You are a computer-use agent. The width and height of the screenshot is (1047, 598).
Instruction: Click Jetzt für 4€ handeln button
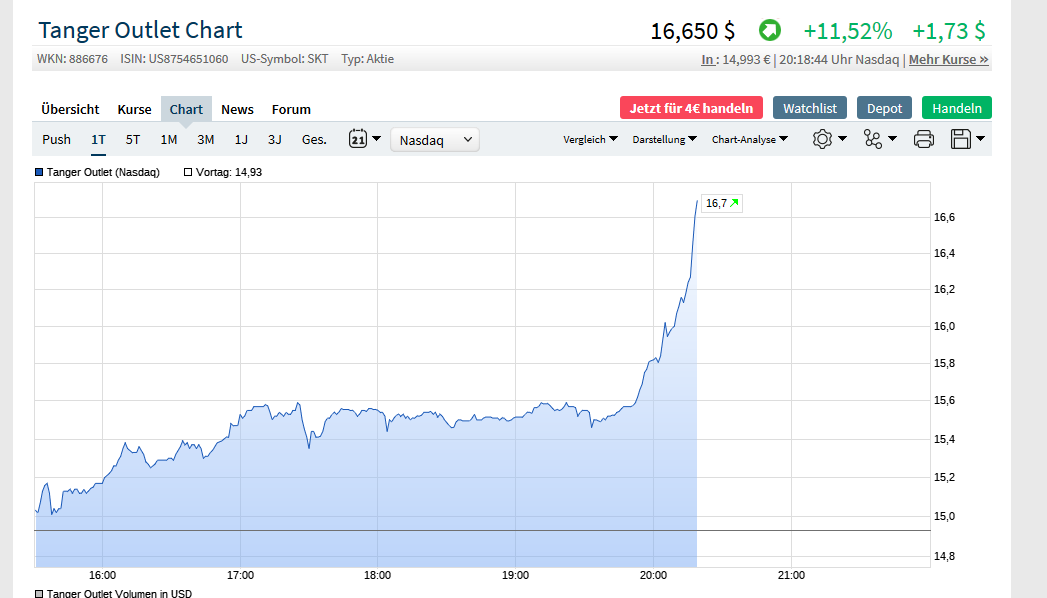691,108
